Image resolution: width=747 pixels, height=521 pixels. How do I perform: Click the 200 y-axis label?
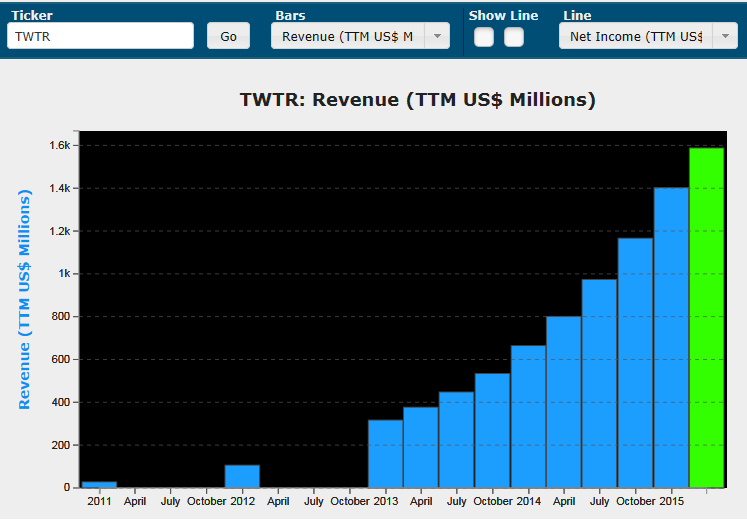(61, 445)
